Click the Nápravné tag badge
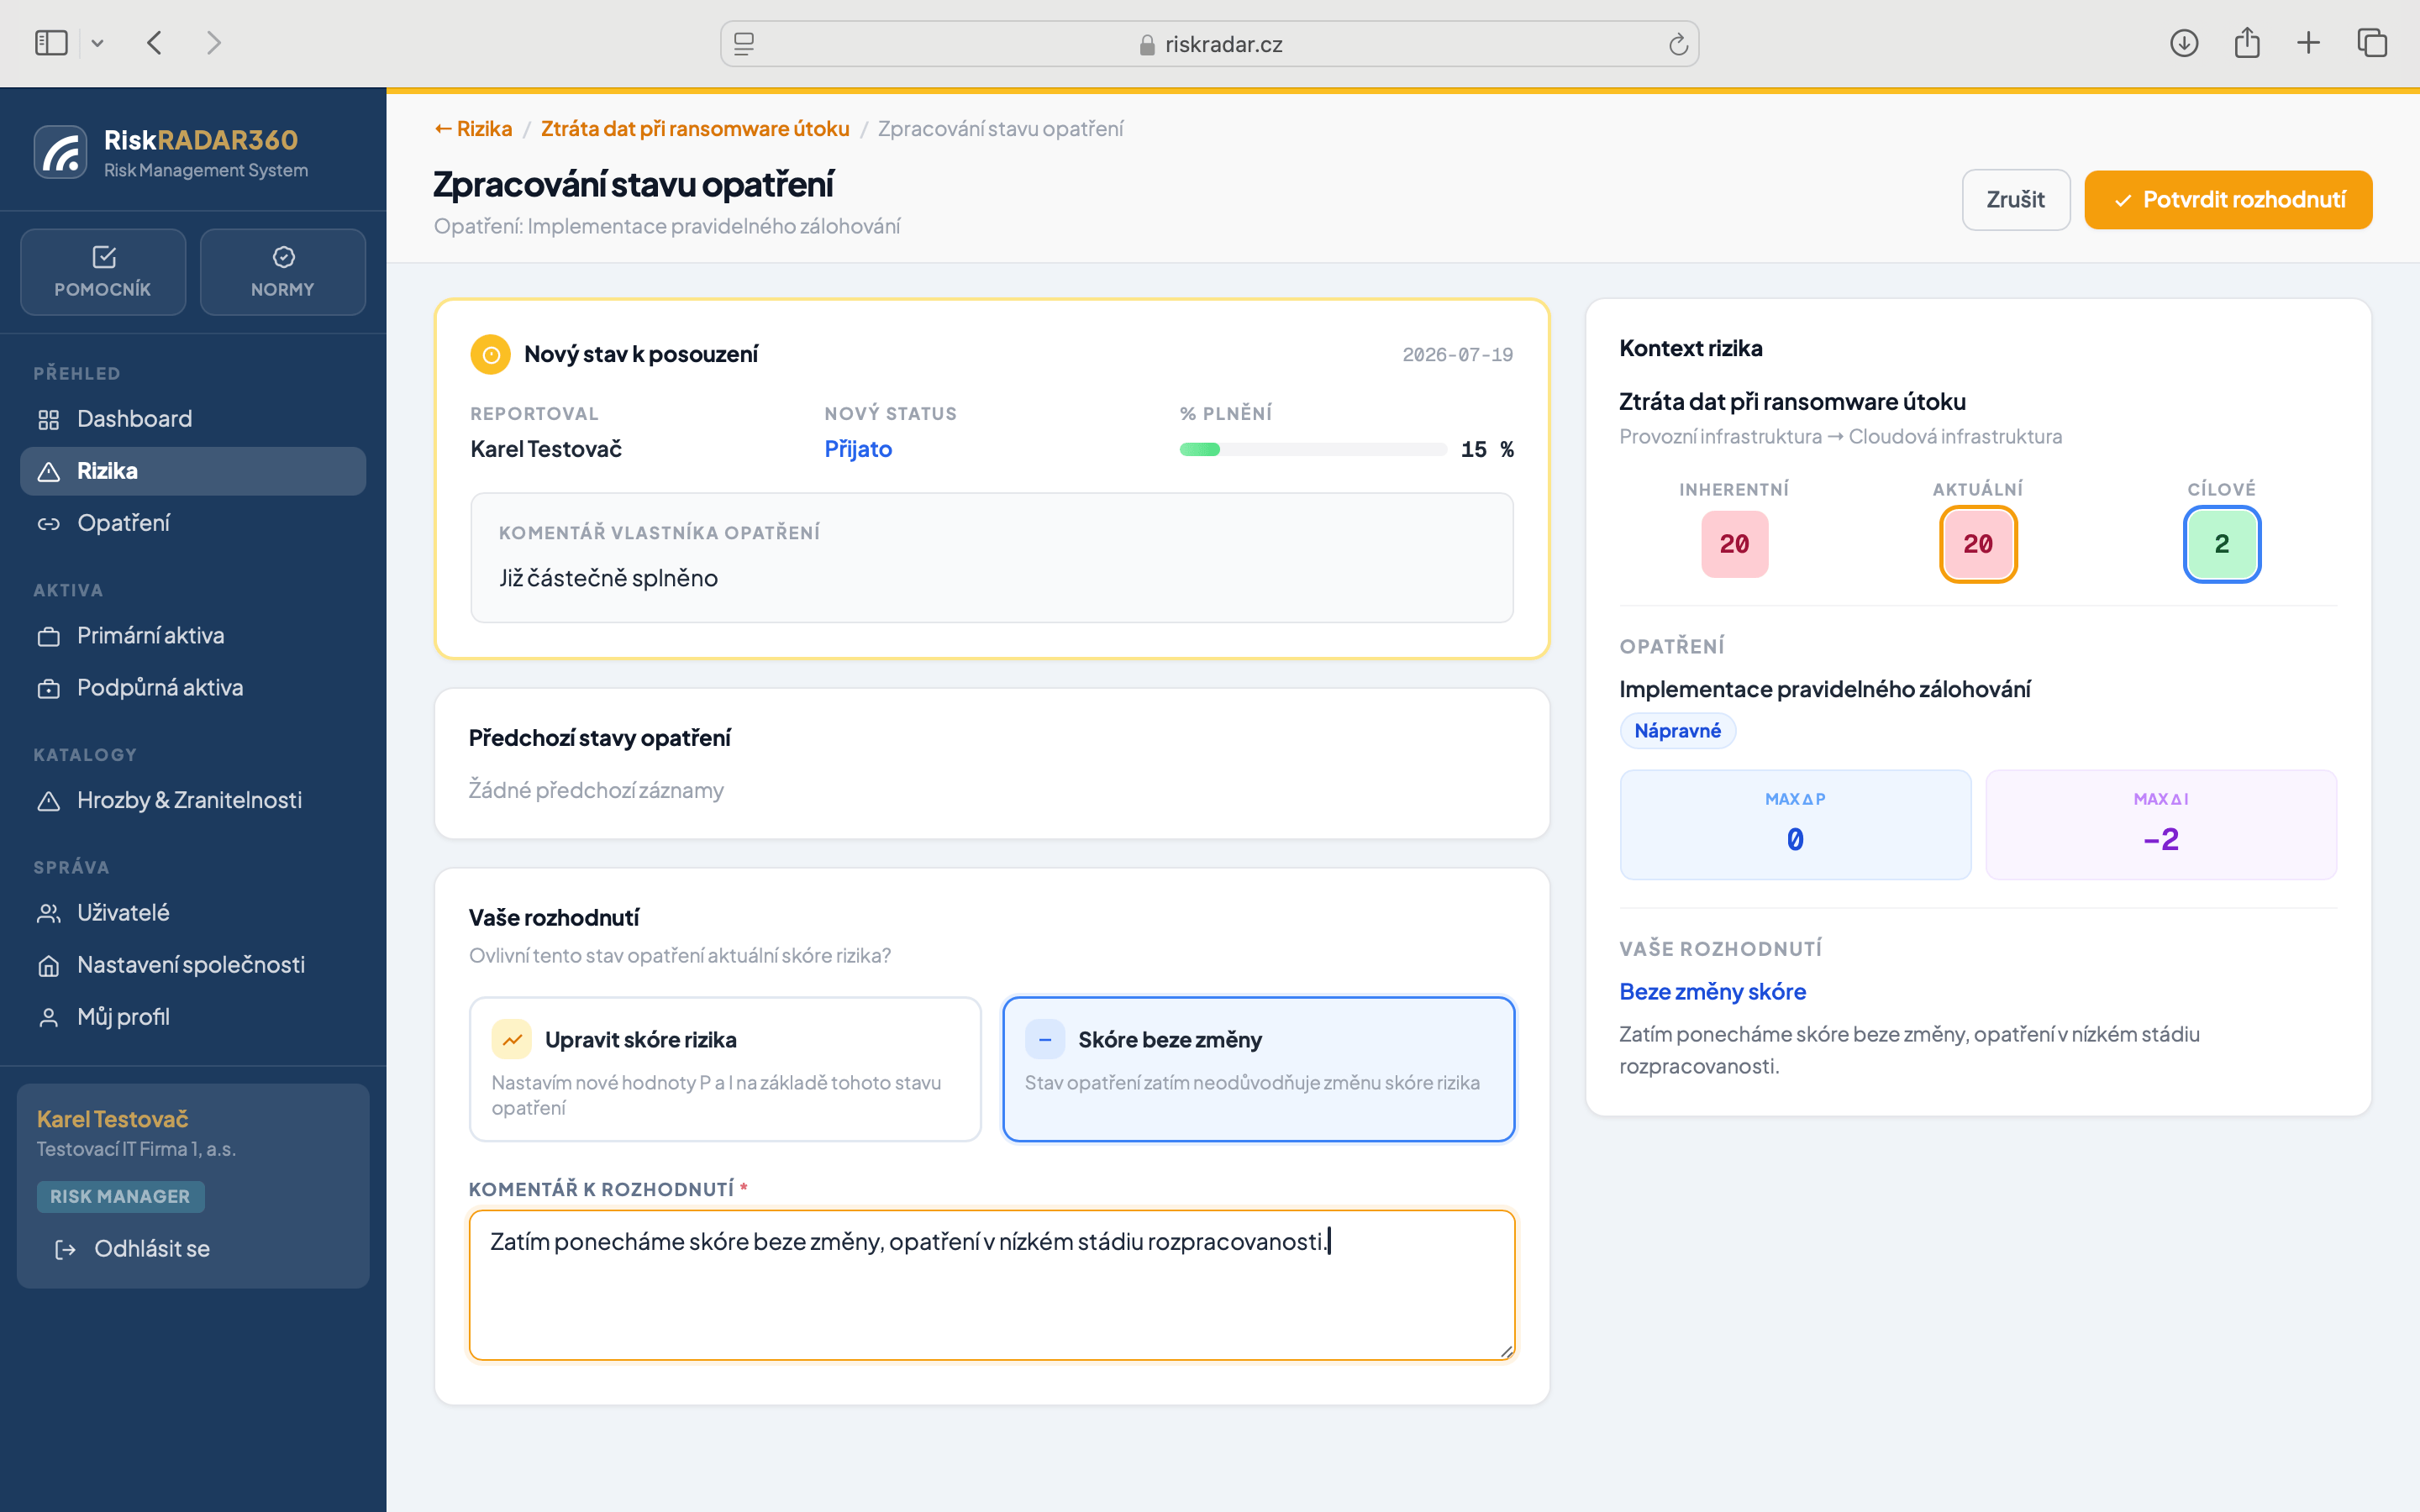 (1677, 731)
